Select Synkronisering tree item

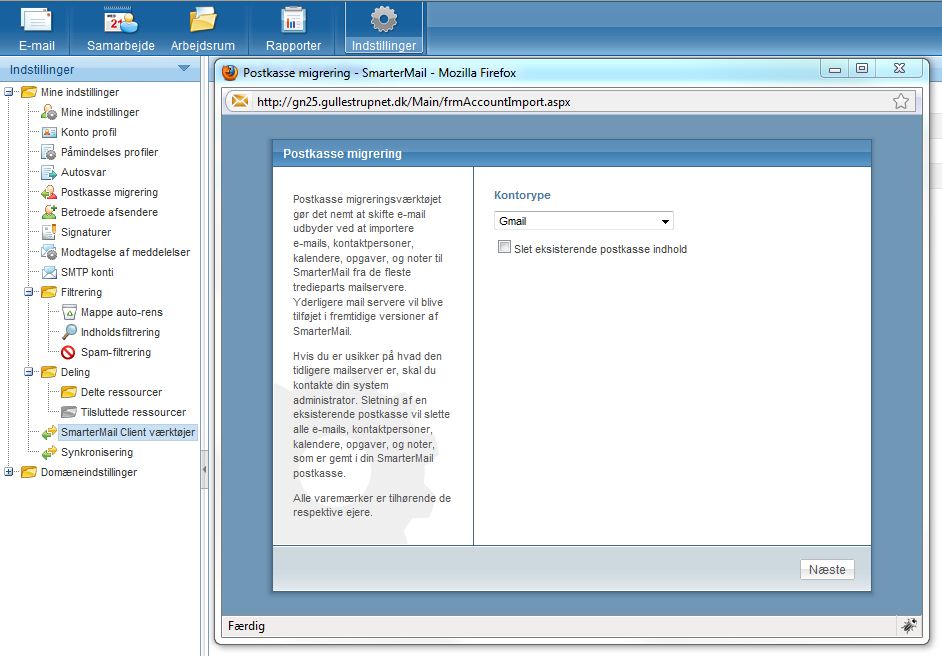(x=97, y=452)
